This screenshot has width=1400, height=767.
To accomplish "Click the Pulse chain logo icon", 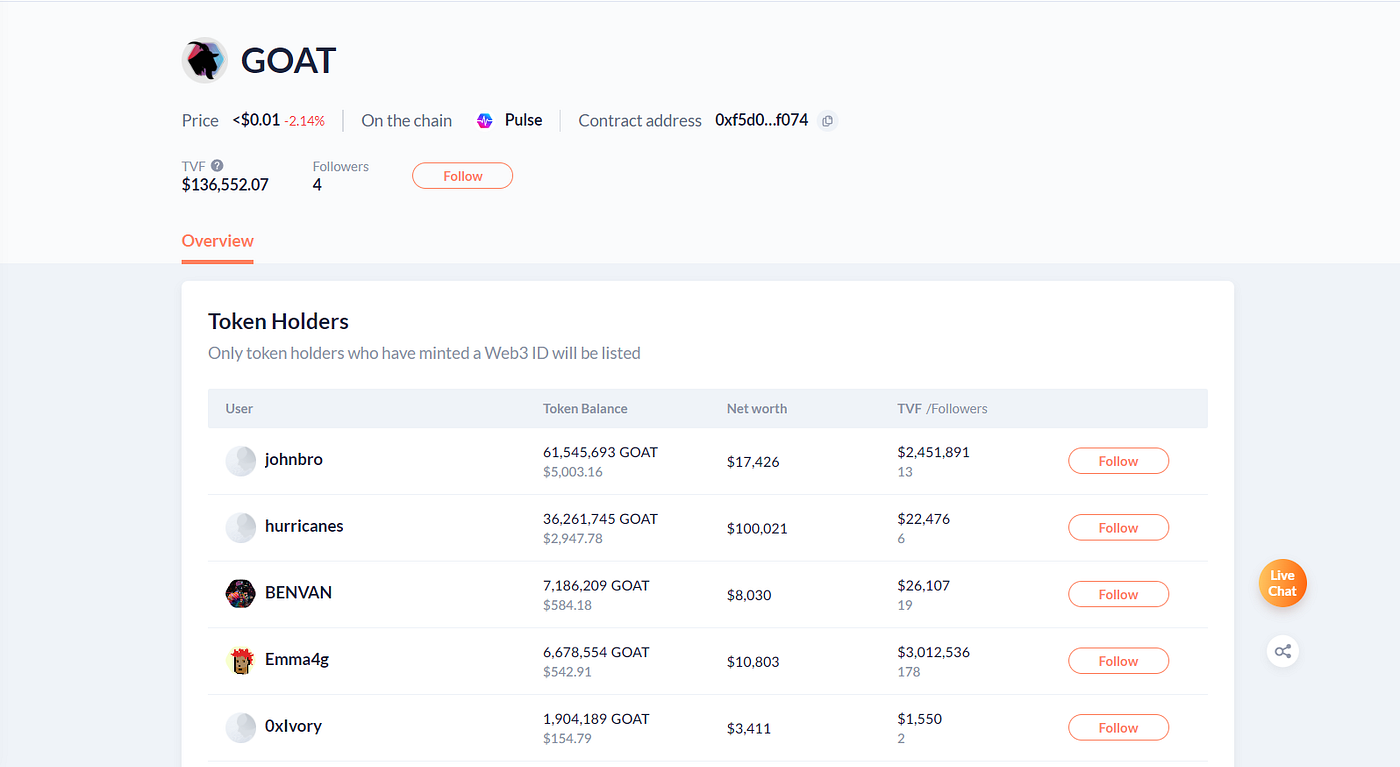I will (x=485, y=121).
